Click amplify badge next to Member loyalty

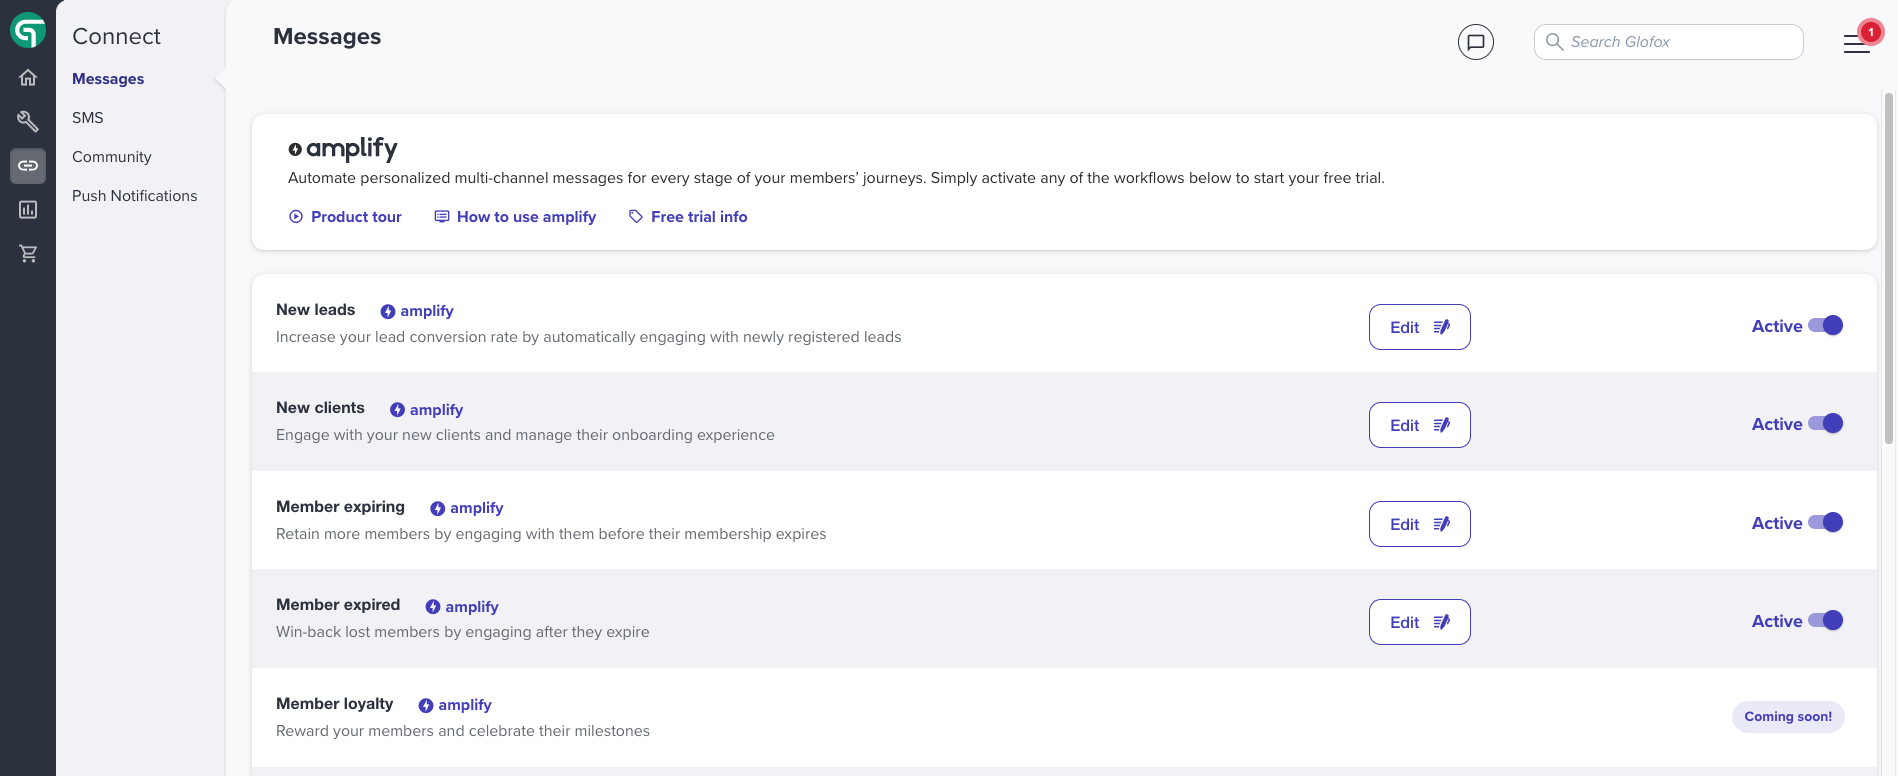[455, 705]
